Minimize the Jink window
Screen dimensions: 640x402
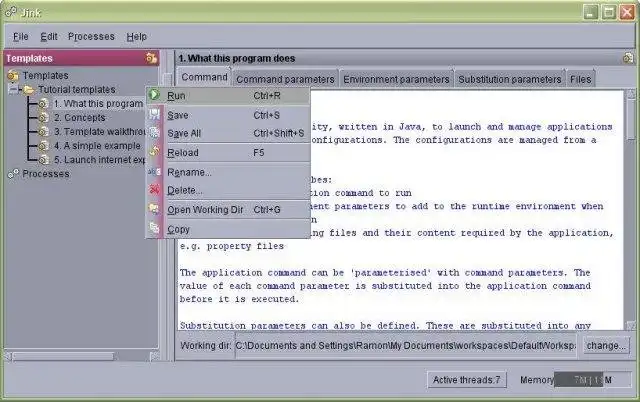point(590,12)
